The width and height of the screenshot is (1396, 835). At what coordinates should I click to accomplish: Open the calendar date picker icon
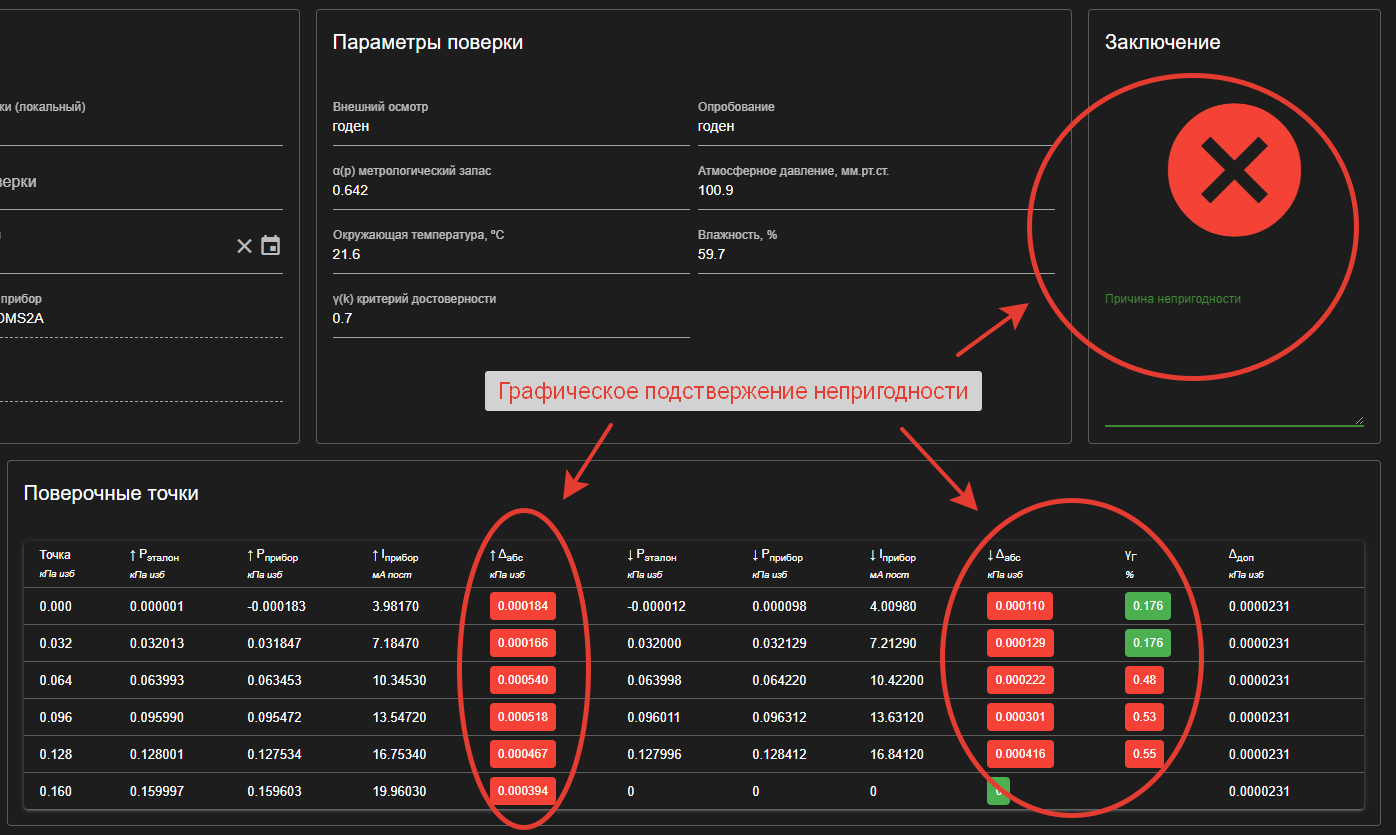click(271, 246)
